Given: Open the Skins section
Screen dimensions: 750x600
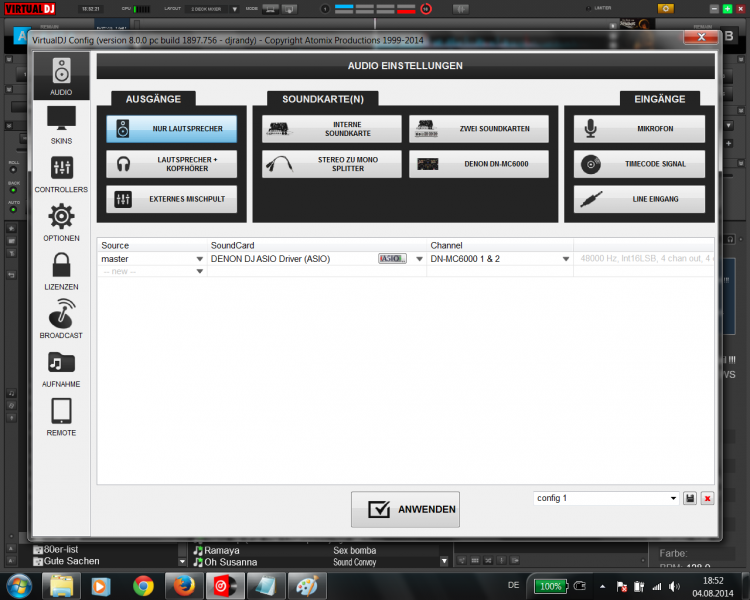Looking at the screenshot, I should [x=61, y=125].
